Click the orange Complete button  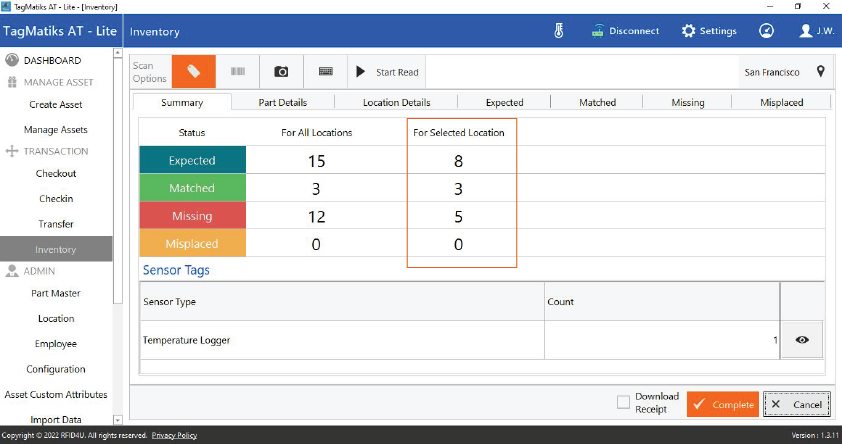coord(722,404)
